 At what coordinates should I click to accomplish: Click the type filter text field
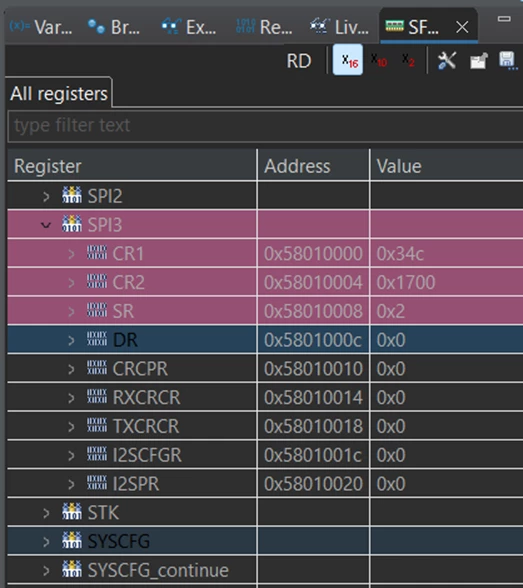[x=265, y=126]
